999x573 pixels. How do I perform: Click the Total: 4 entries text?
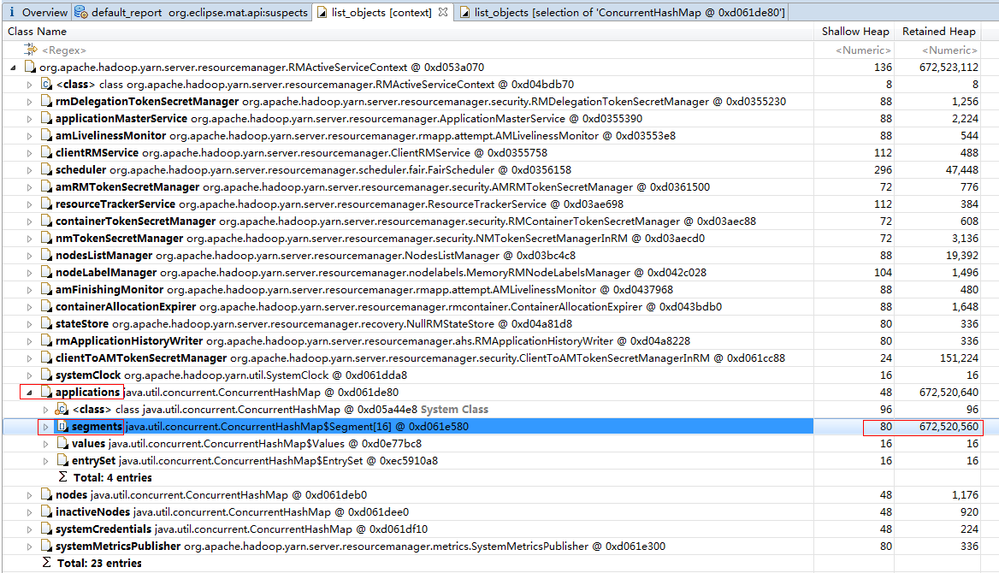[113, 477]
